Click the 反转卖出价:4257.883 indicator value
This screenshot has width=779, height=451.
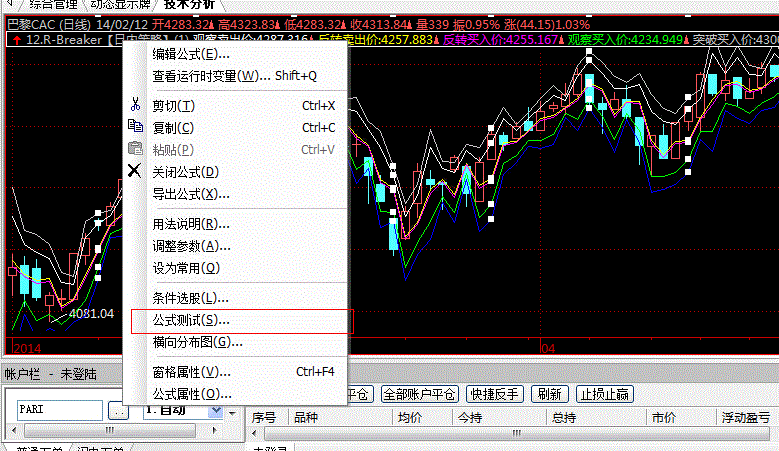(x=376, y=40)
